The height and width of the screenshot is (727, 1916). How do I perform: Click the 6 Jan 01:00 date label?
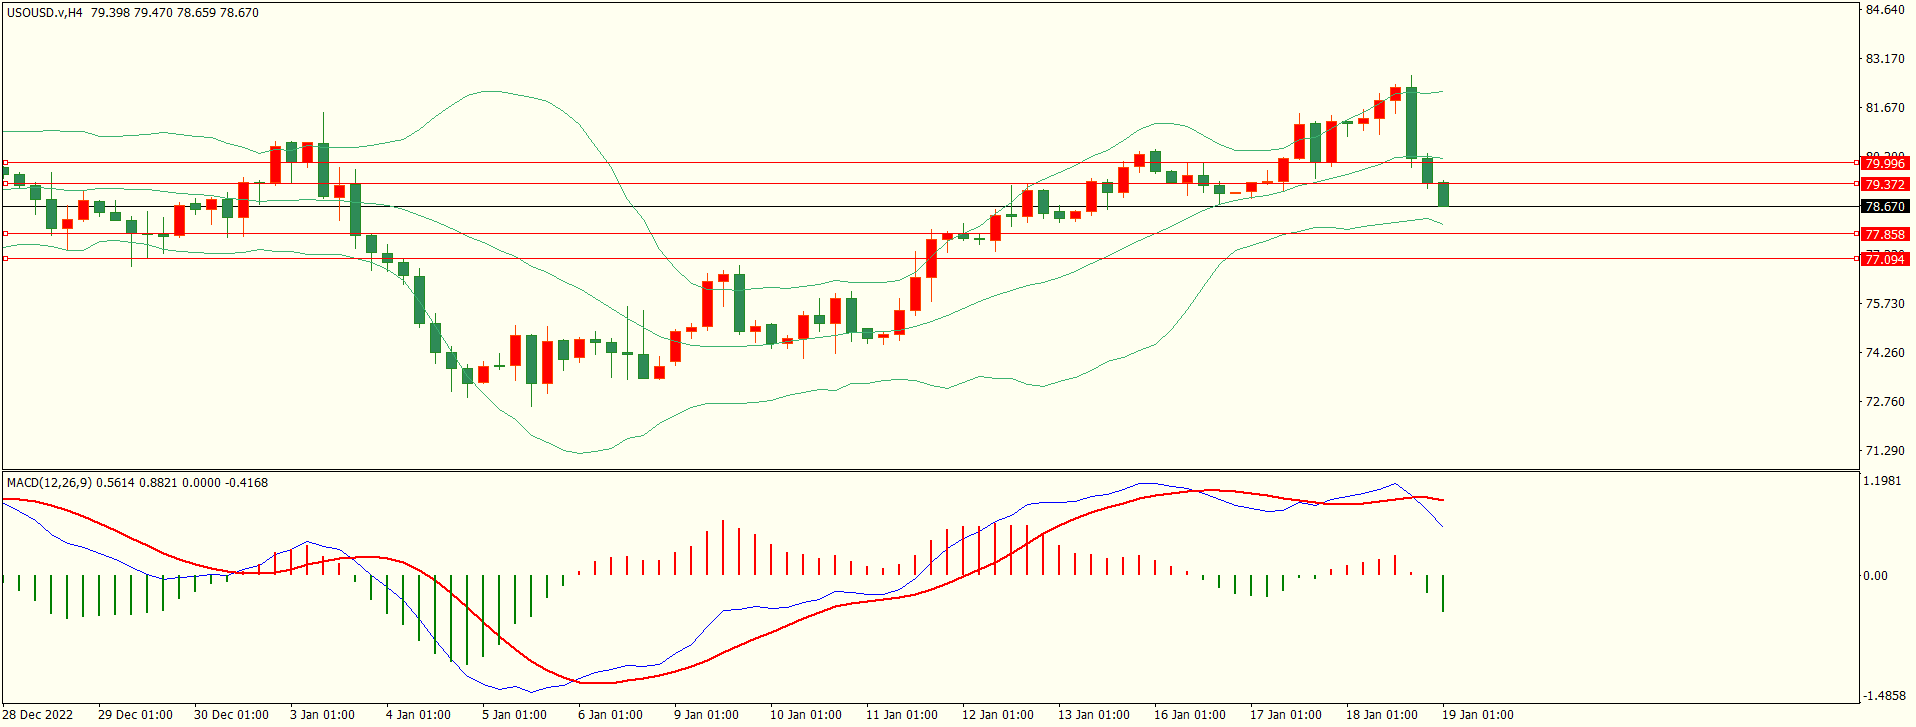610,715
